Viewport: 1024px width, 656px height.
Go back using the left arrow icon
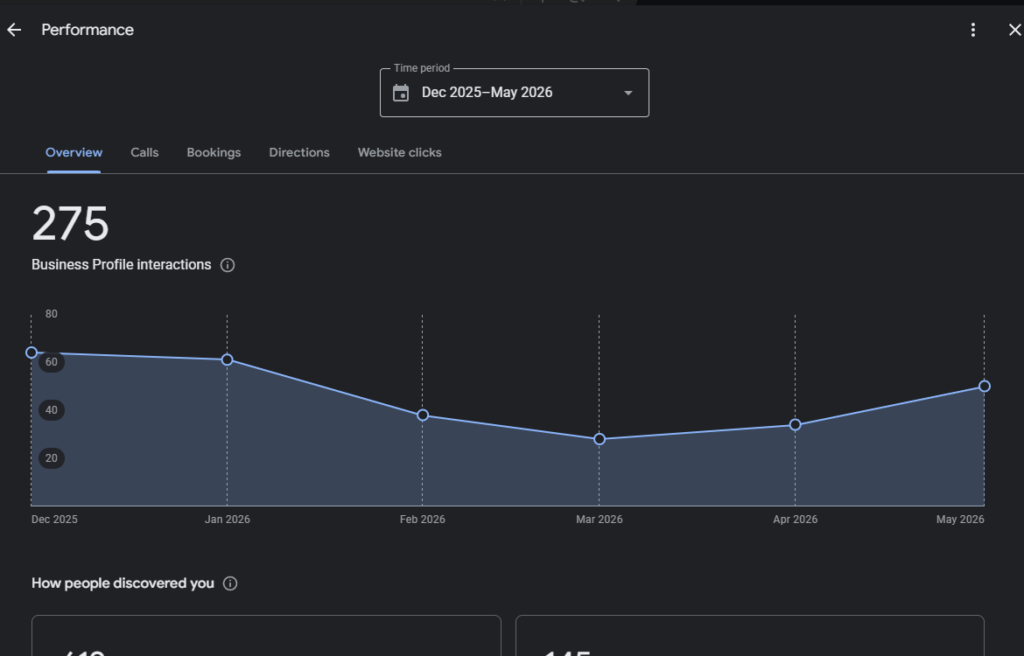(14, 30)
